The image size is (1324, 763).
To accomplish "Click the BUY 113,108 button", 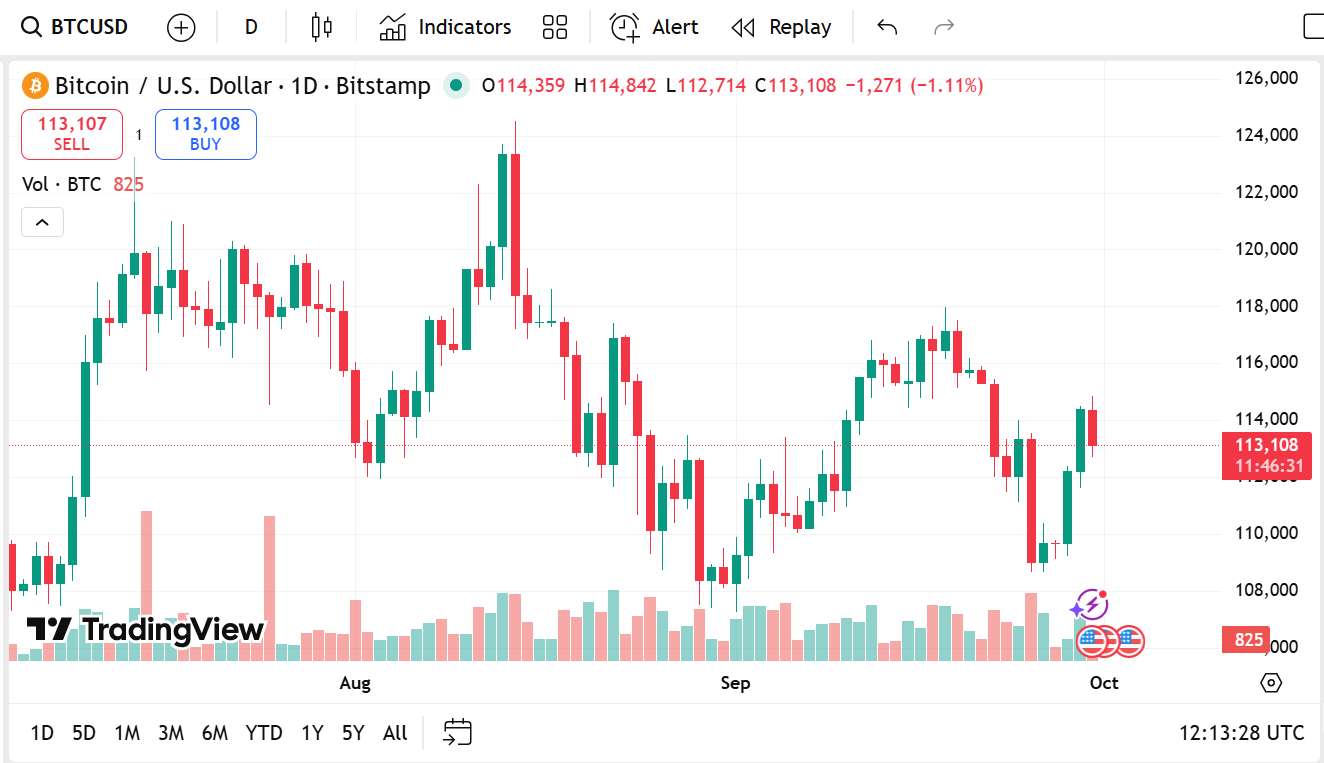I will pos(206,134).
